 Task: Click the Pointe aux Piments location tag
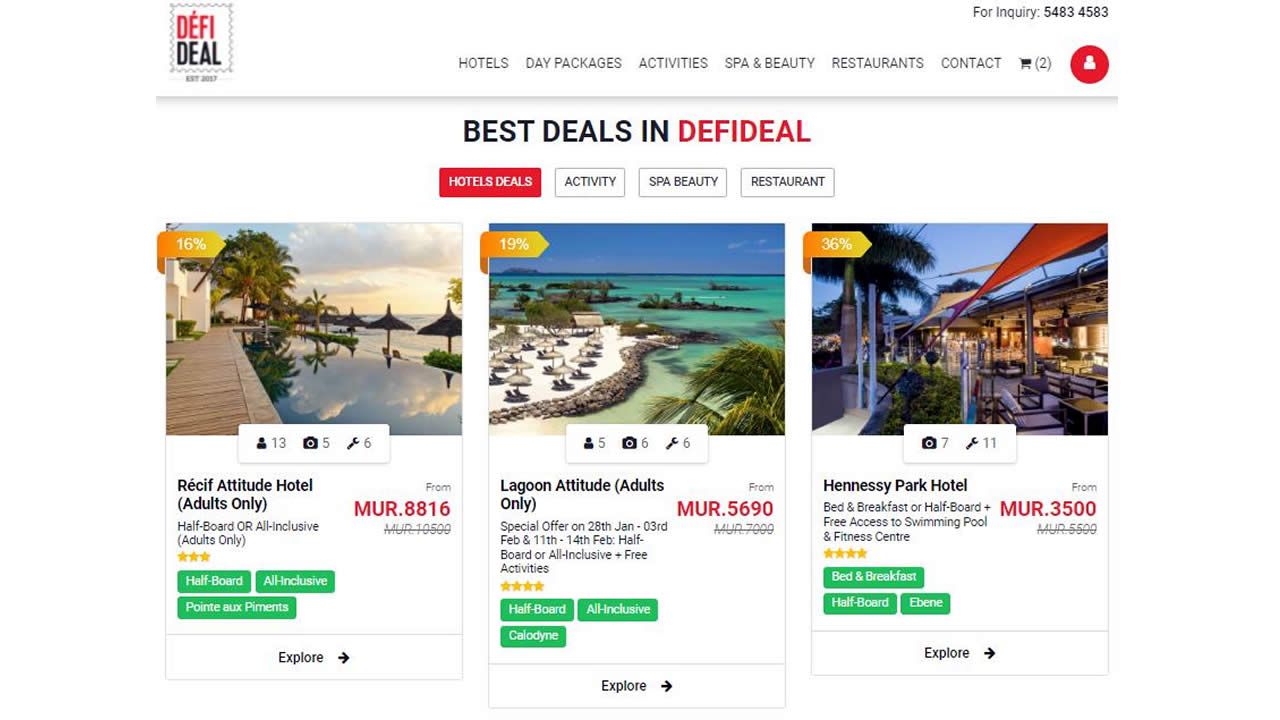237,607
